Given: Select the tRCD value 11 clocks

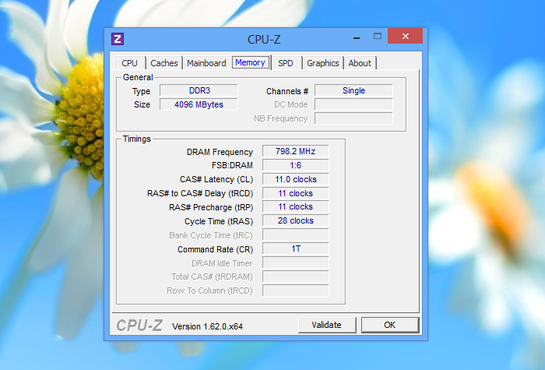Looking at the screenshot, I should [295, 193].
